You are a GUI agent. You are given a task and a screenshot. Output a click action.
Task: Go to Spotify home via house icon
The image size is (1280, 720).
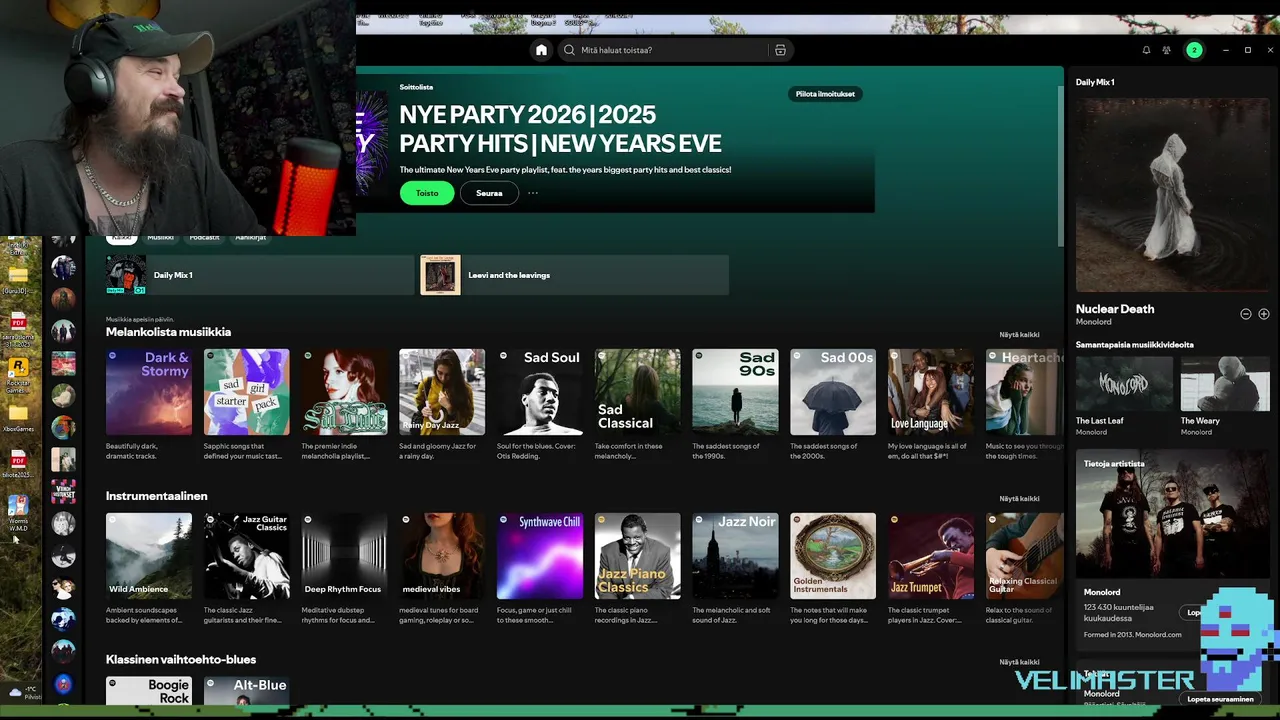pyautogui.click(x=541, y=50)
